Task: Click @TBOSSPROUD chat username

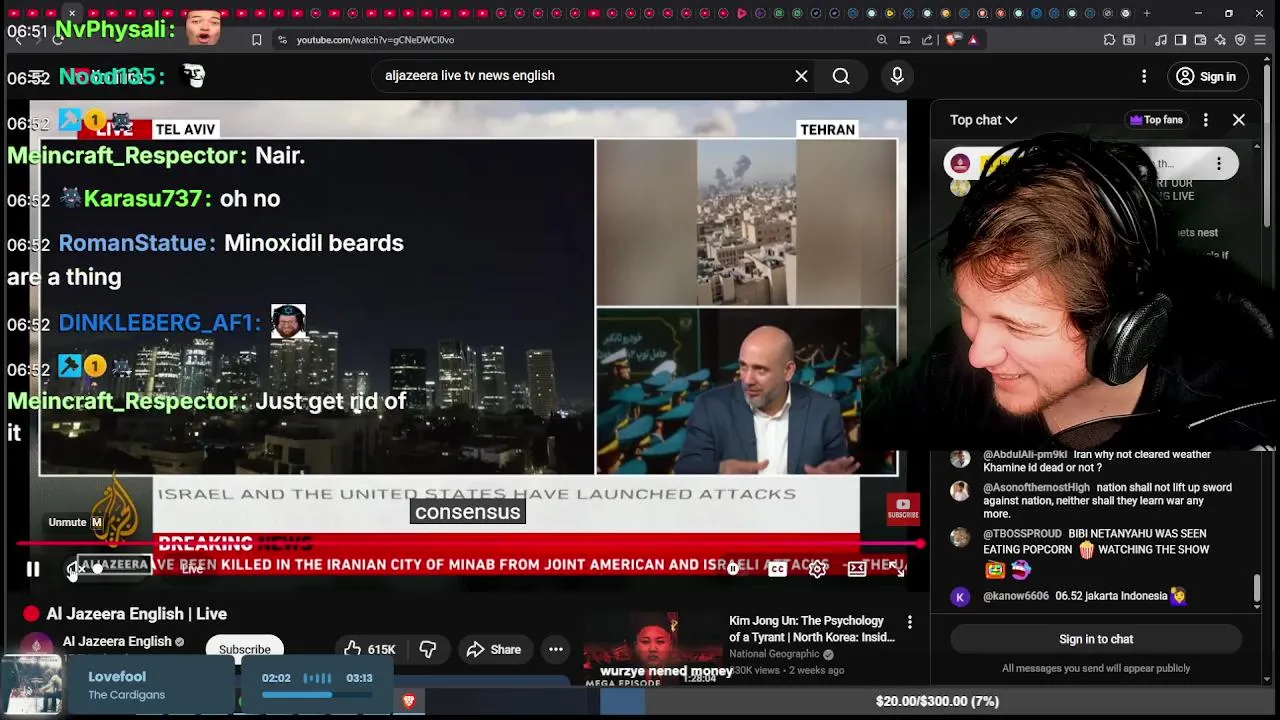Action: [x=1022, y=534]
